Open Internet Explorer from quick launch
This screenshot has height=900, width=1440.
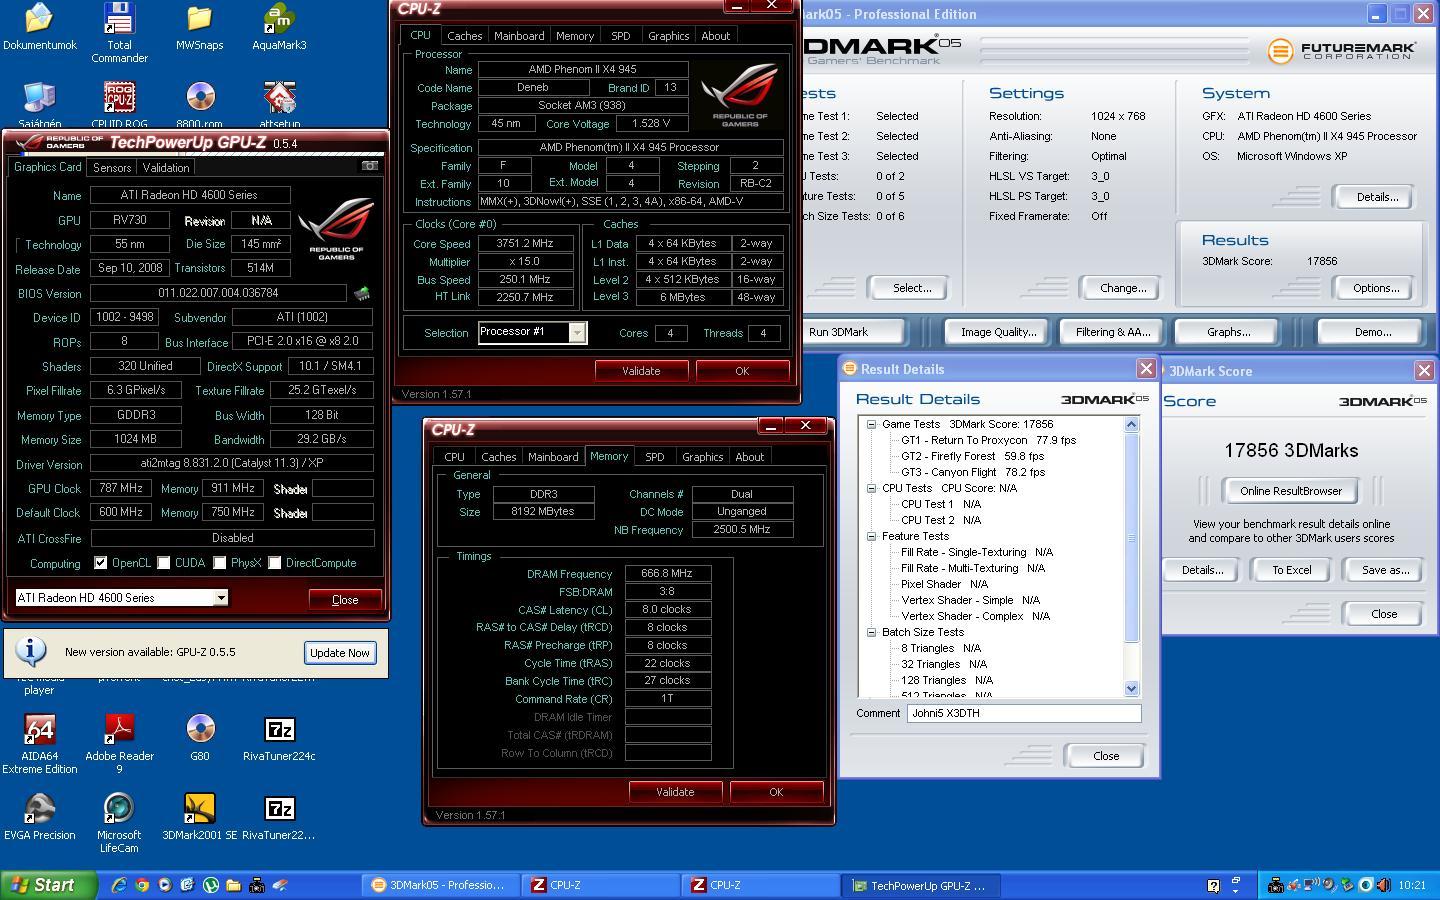click(x=119, y=885)
